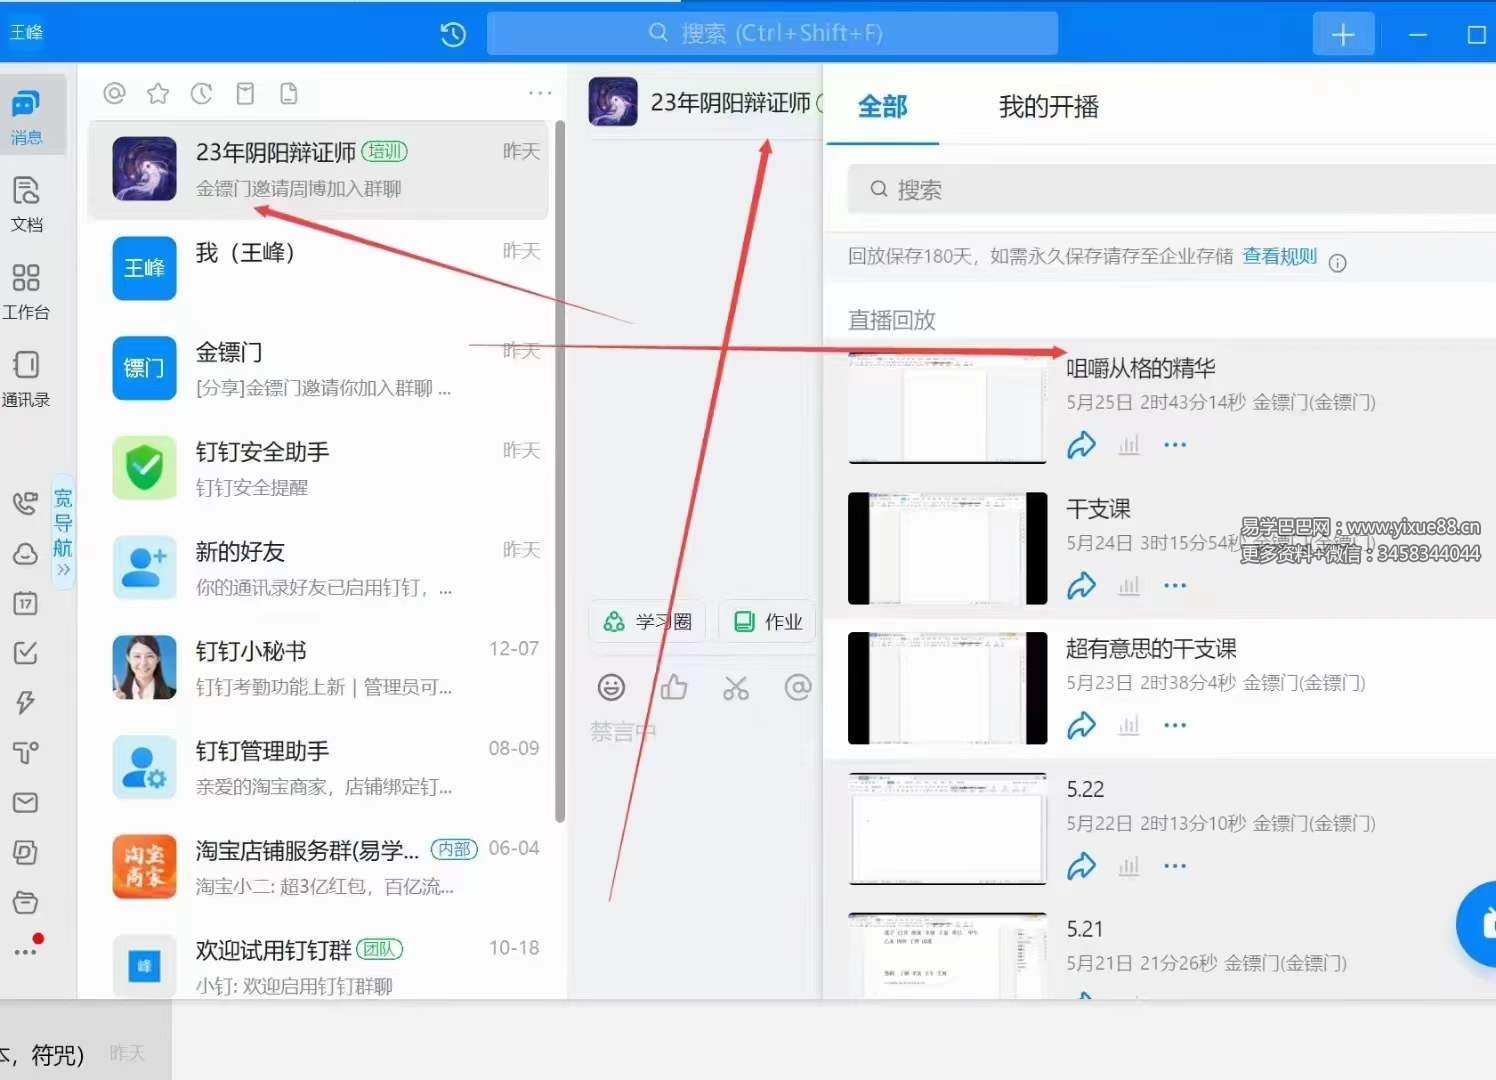Screen dimensions: 1496x1080
Task: View statistics for 干支课 replay
Action: pos(1129,585)
